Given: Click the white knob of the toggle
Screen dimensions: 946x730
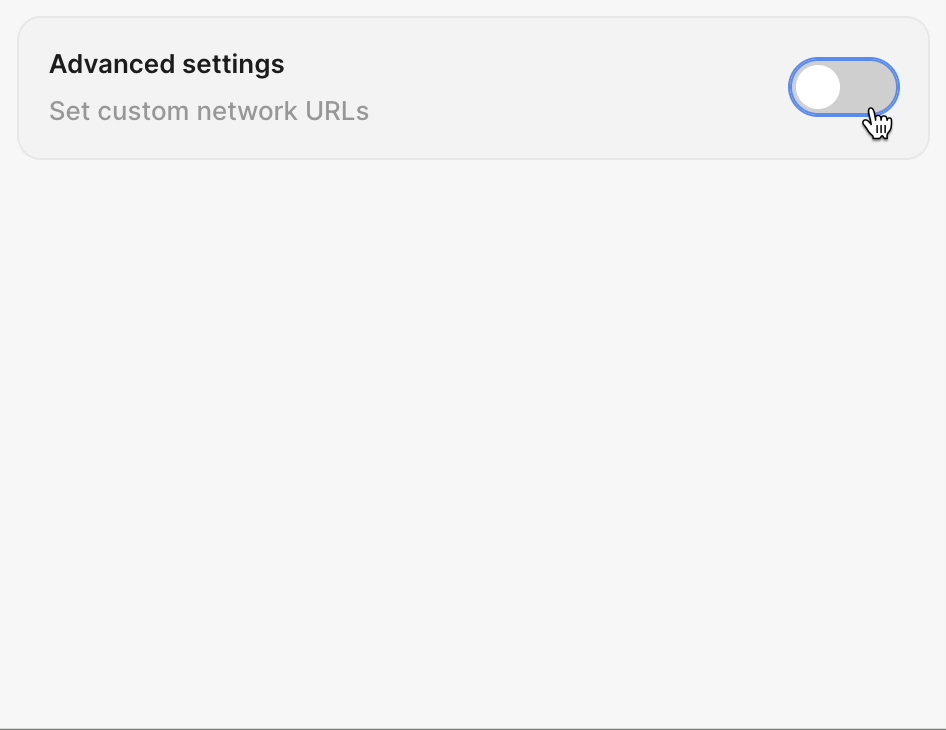Looking at the screenshot, I should [818, 87].
